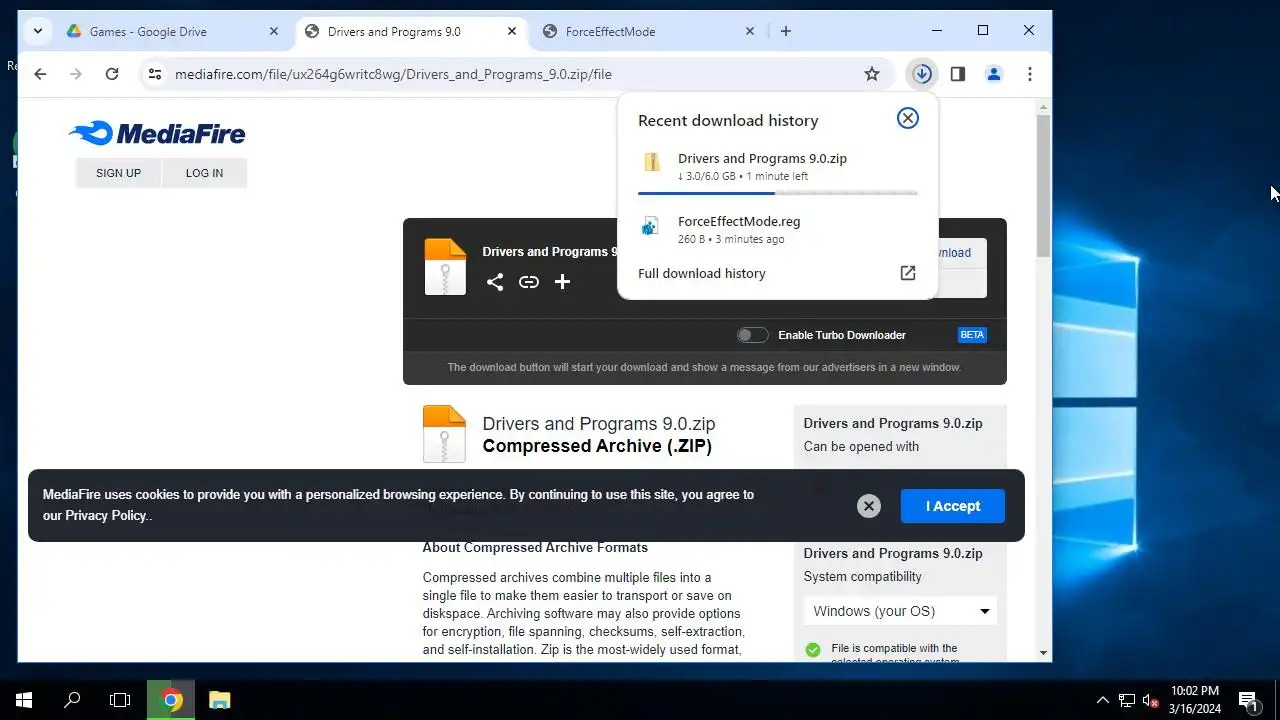Open the Windows (your OS) dropdown

900,611
